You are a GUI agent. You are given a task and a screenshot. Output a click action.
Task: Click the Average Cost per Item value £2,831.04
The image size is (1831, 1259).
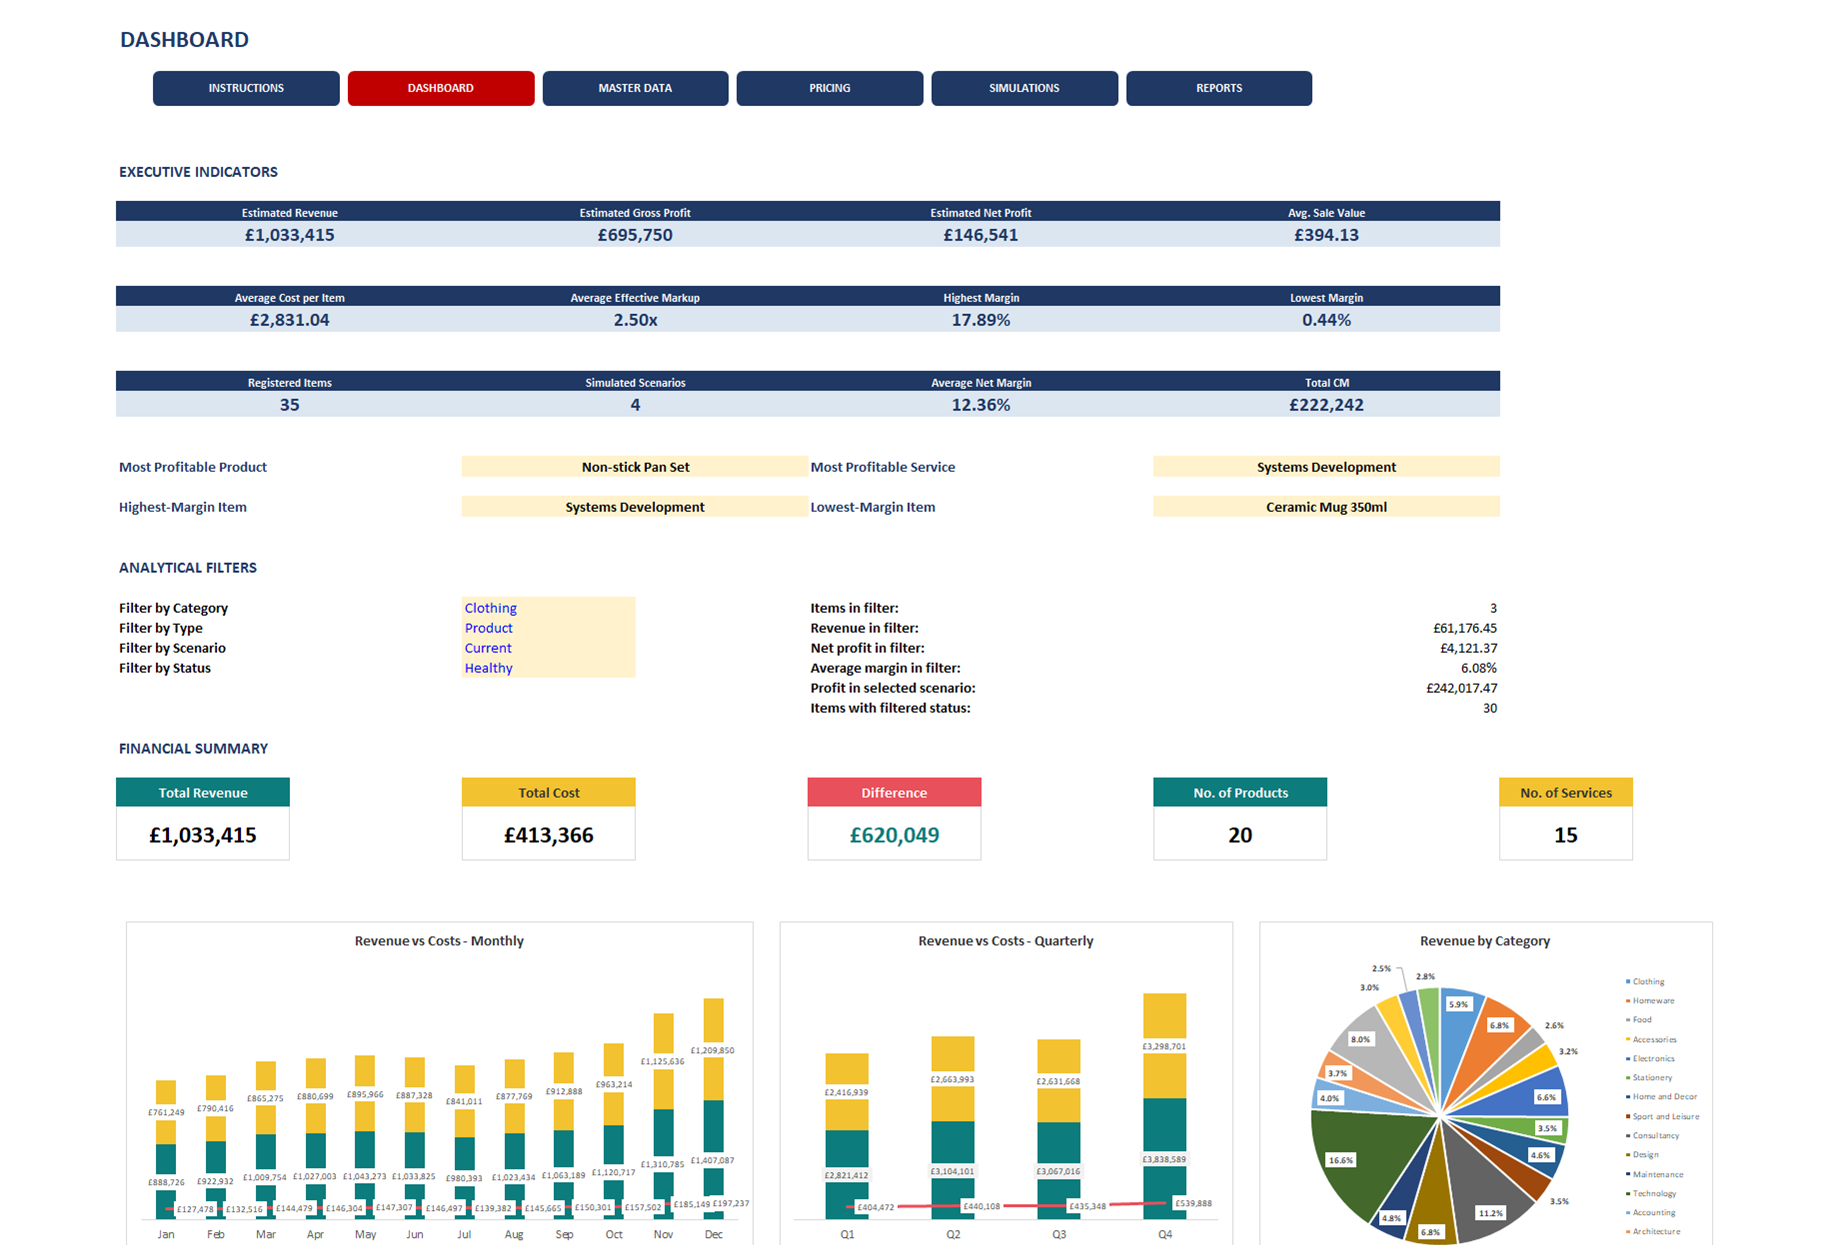point(289,320)
